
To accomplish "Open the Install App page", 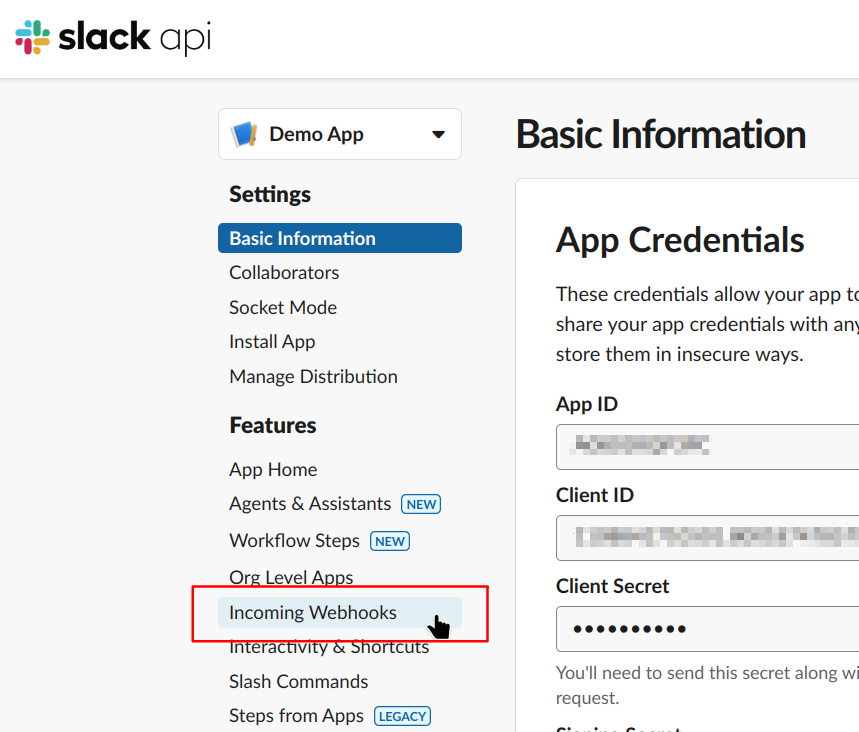I will click(x=272, y=342).
